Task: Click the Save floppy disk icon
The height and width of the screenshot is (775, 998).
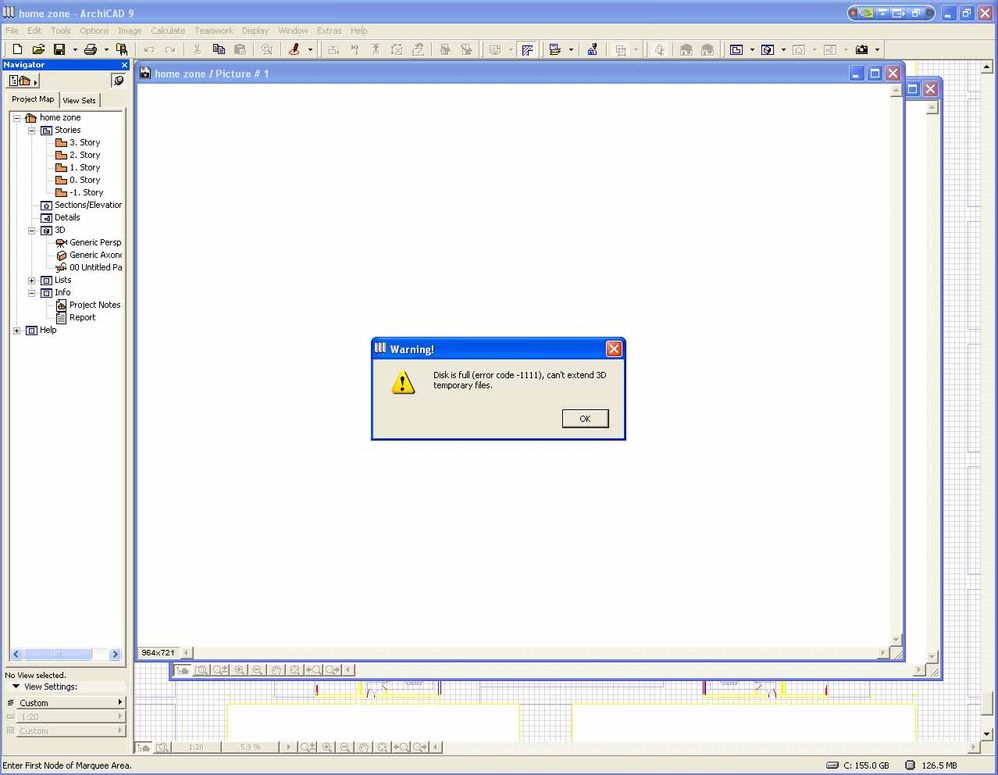Action: point(59,49)
